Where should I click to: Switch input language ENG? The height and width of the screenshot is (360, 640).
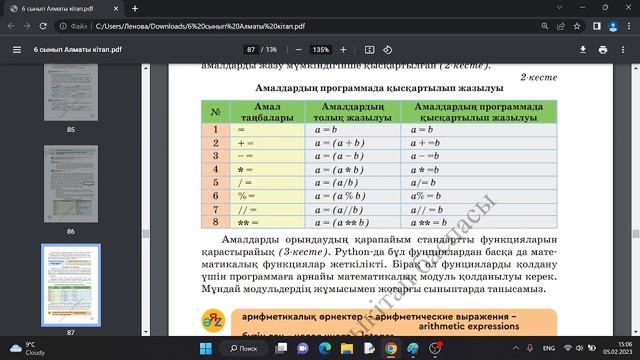549,348
